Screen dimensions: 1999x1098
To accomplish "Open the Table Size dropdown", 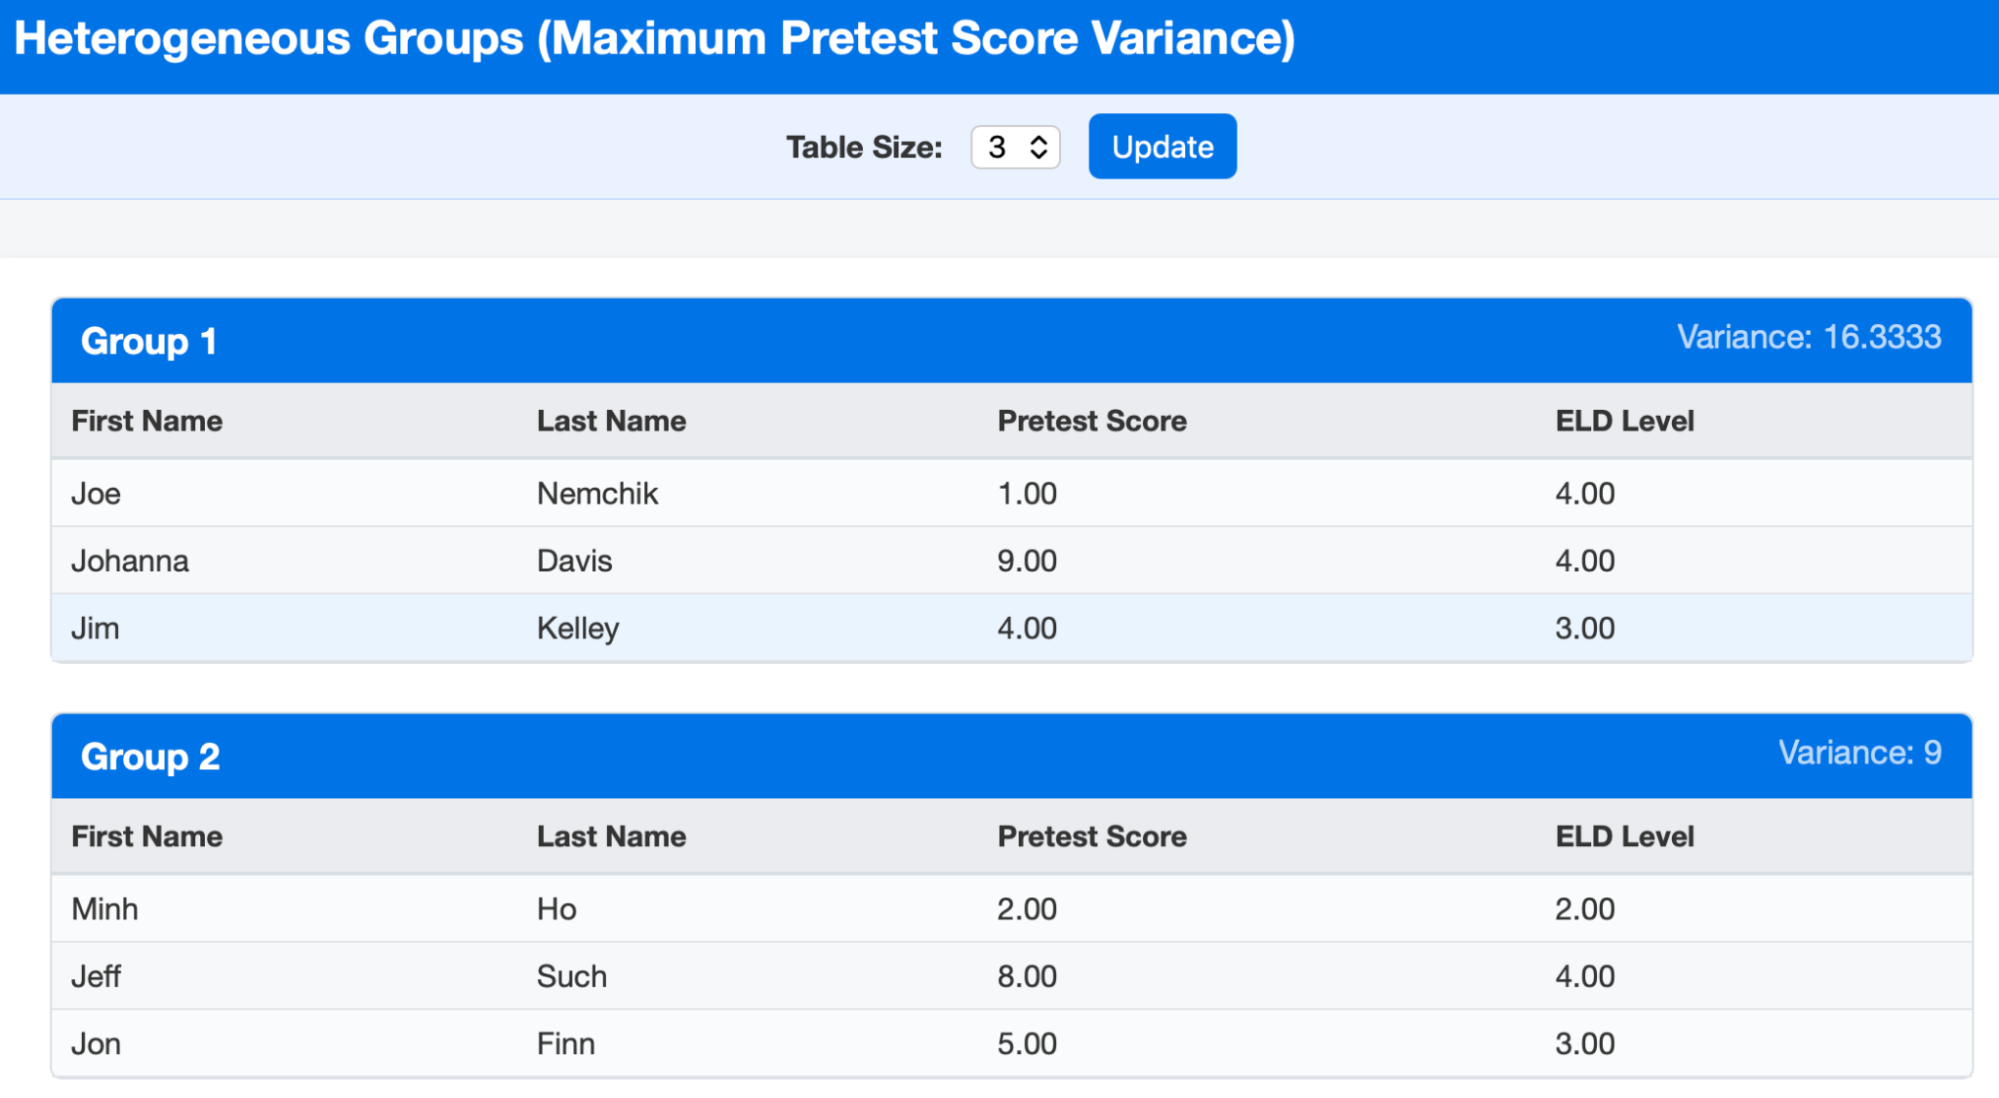I will click(x=1003, y=147).
